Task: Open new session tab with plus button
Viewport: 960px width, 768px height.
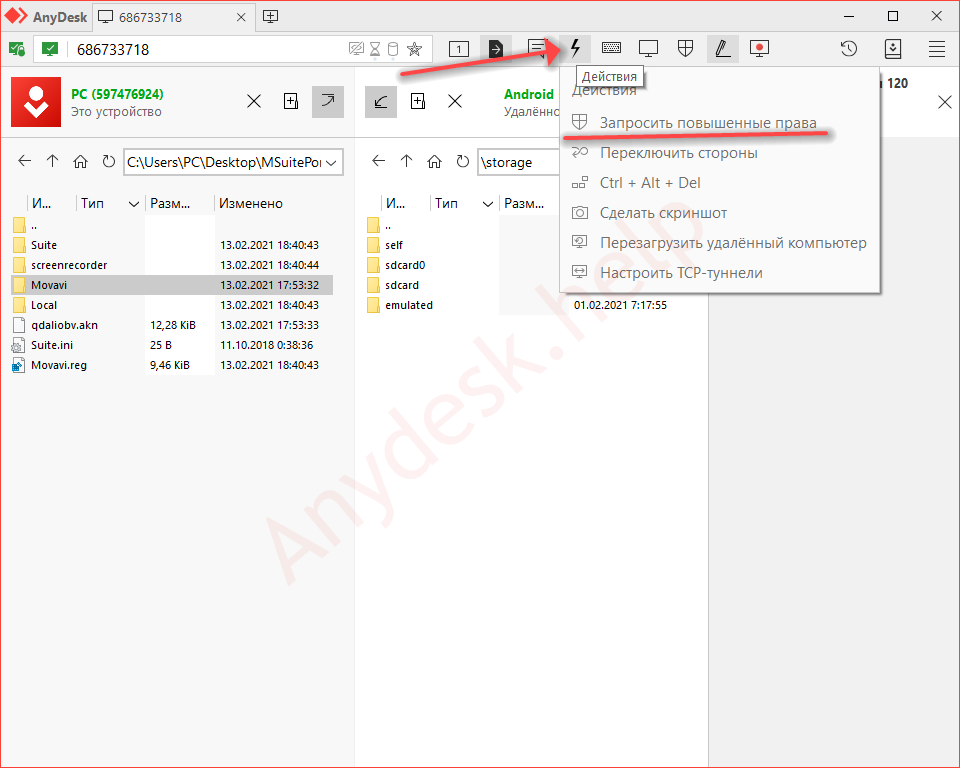Action: pyautogui.click(x=270, y=17)
